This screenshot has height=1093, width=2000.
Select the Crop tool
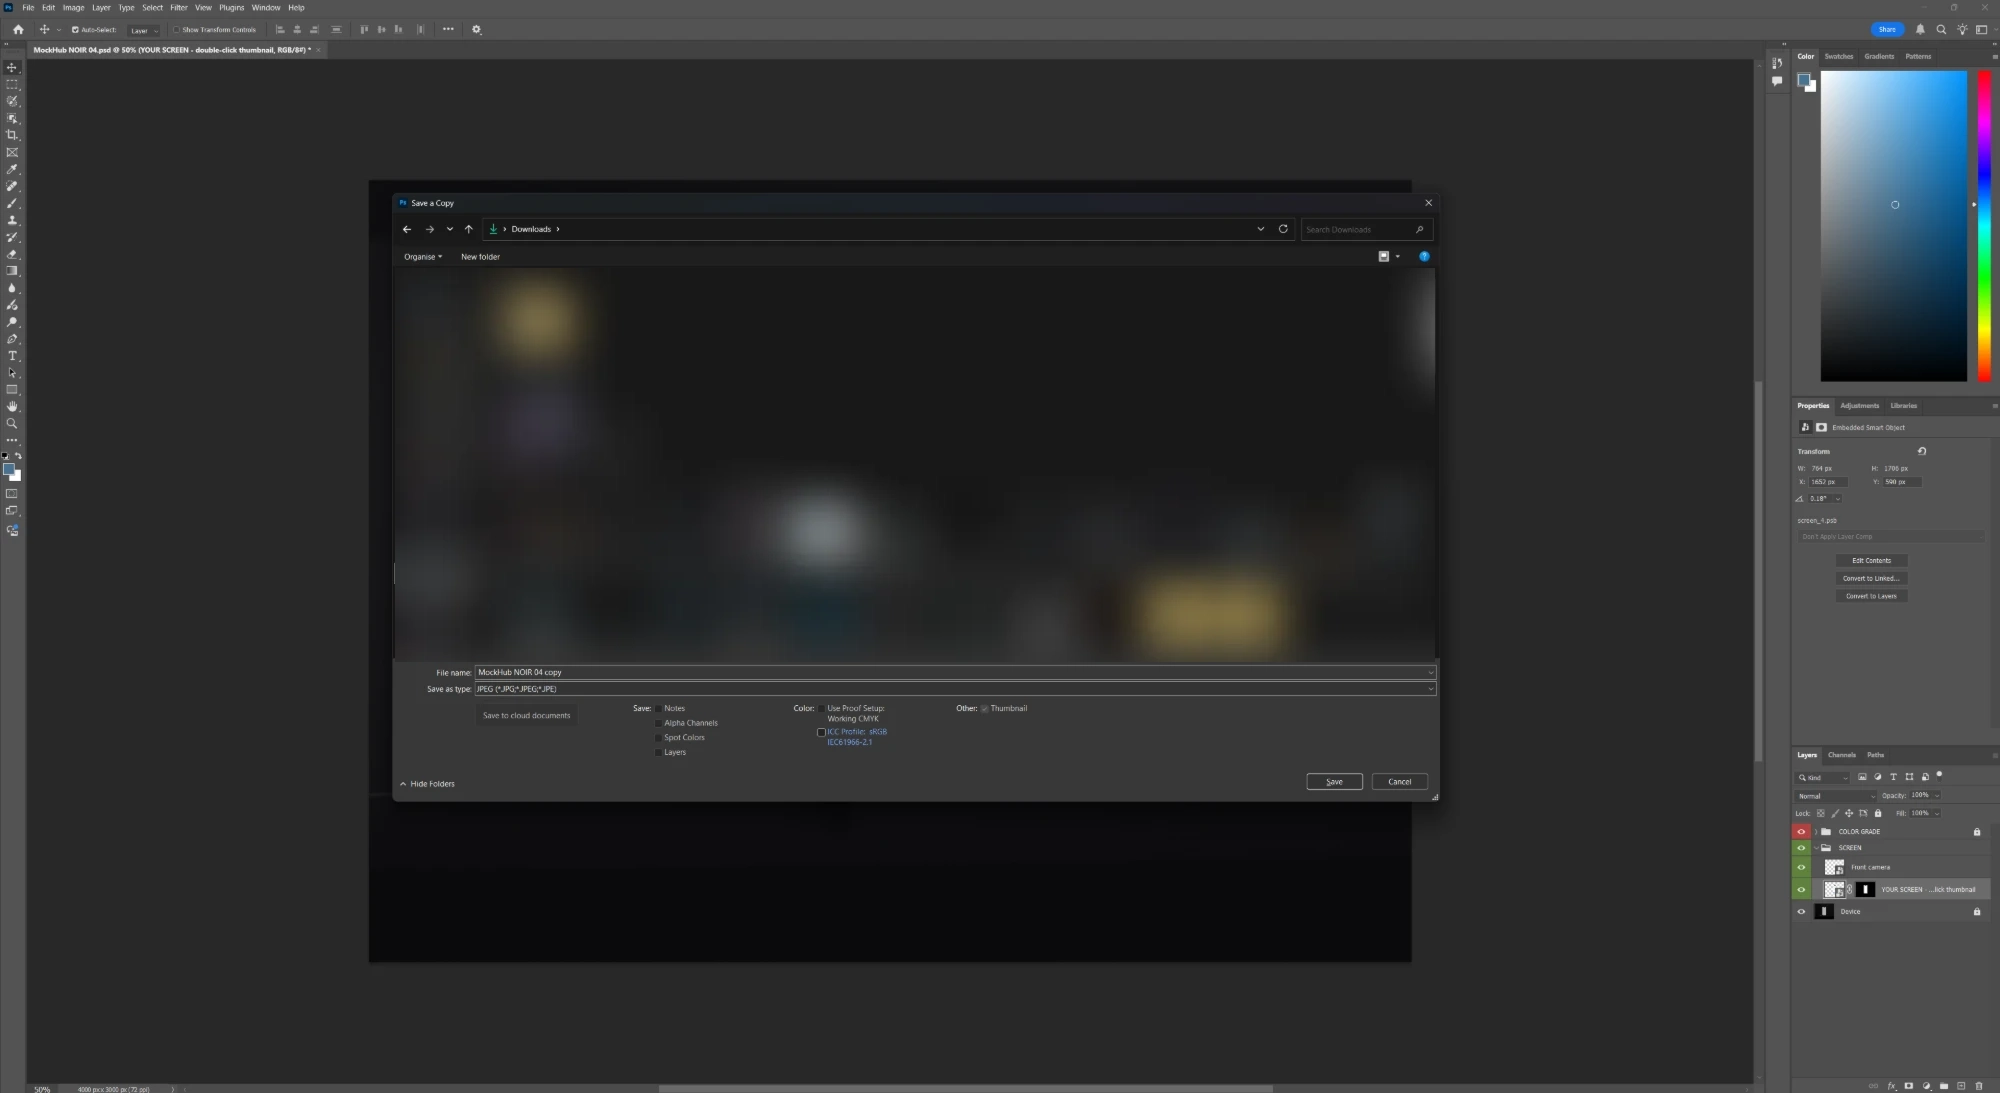[x=12, y=135]
